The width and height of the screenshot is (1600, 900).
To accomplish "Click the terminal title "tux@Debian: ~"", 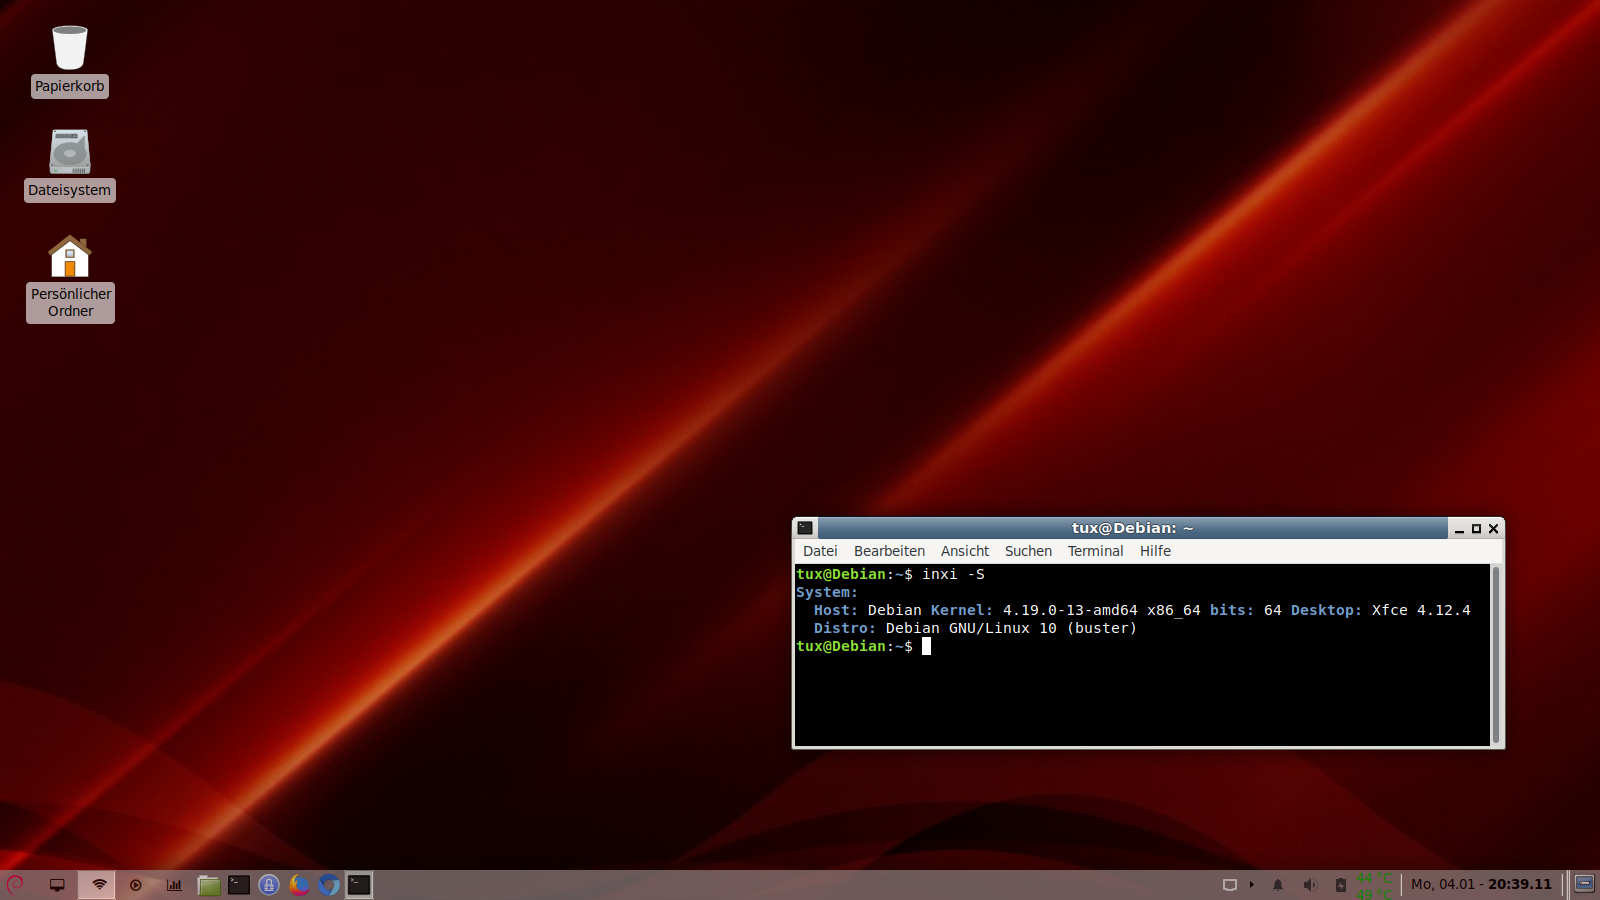I will pos(1133,528).
